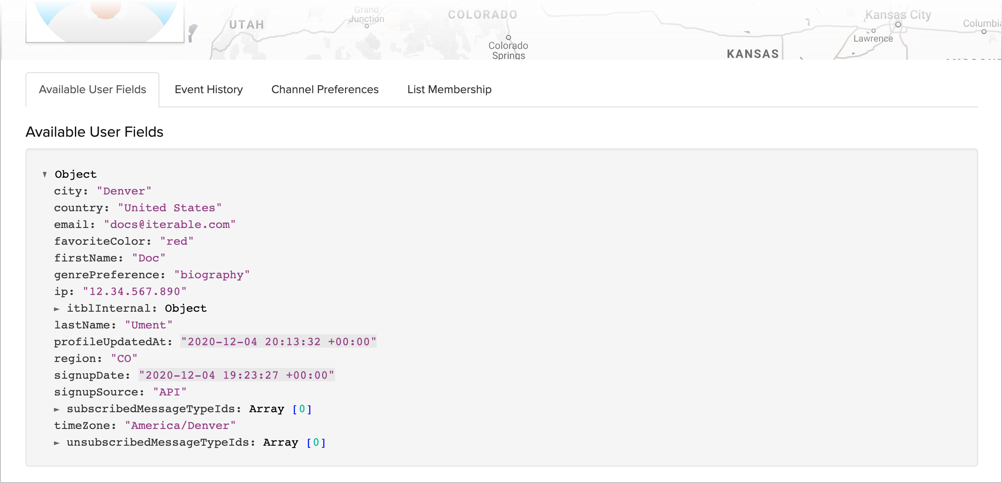Select the timeZone value America/Denver

click(180, 426)
